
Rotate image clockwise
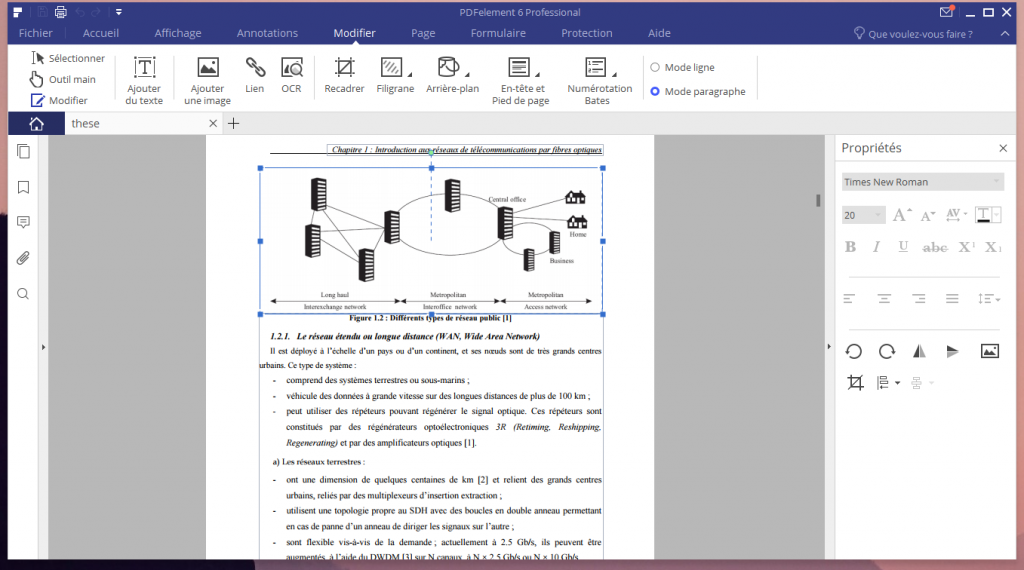click(x=887, y=351)
